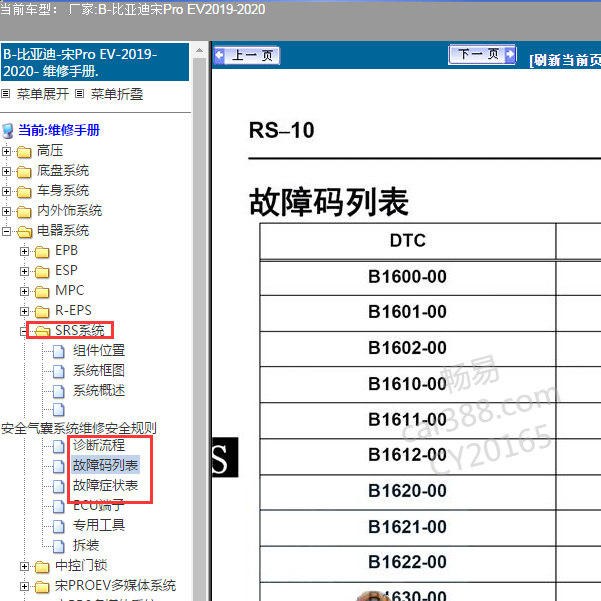Viewport: 601px width, 601px height.
Task: Click 菜单折叠 to collapse all menus
Action: pyautogui.click(x=117, y=94)
